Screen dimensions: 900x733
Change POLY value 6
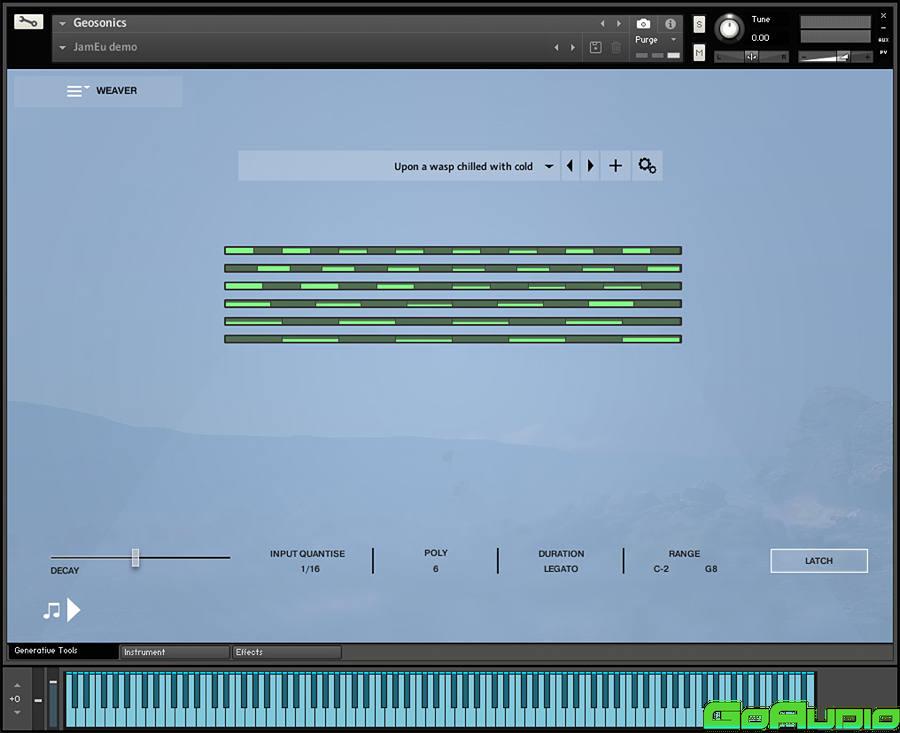click(436, 569)
